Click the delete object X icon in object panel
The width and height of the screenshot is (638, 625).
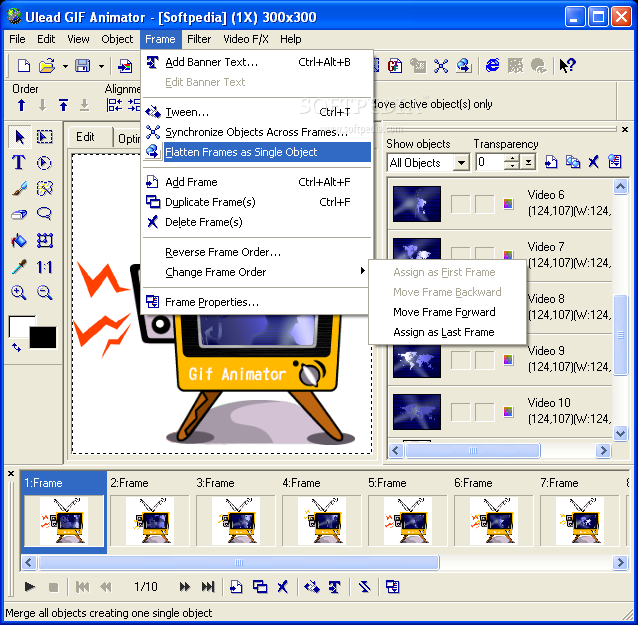click(x=594, y=162)
